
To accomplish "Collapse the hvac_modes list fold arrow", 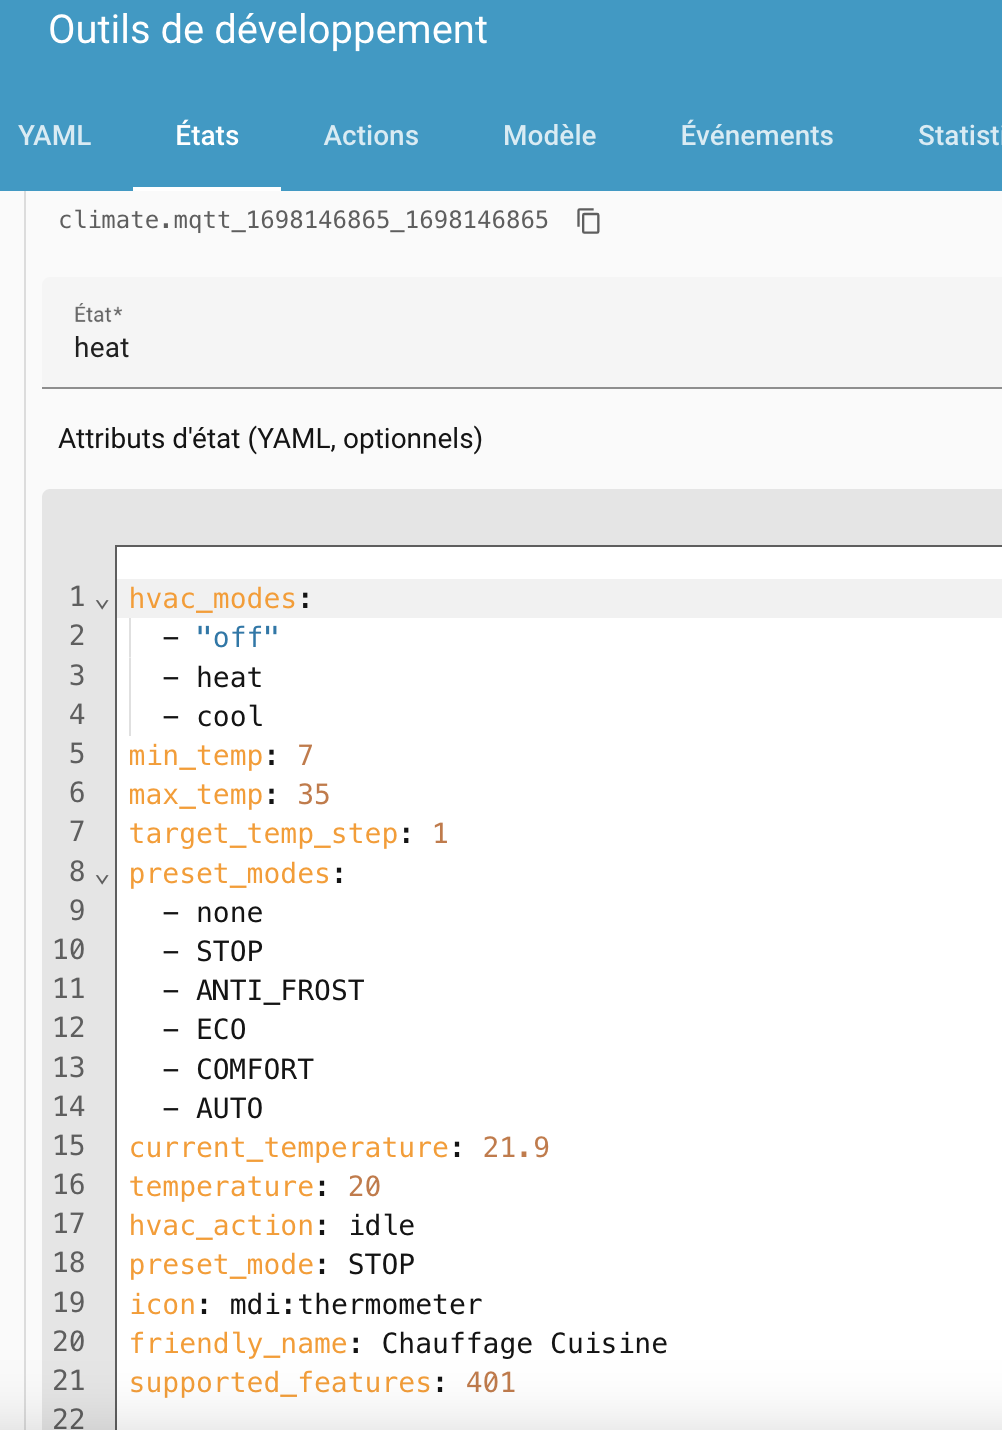I will pyautogui.click(x=102, y=603).
